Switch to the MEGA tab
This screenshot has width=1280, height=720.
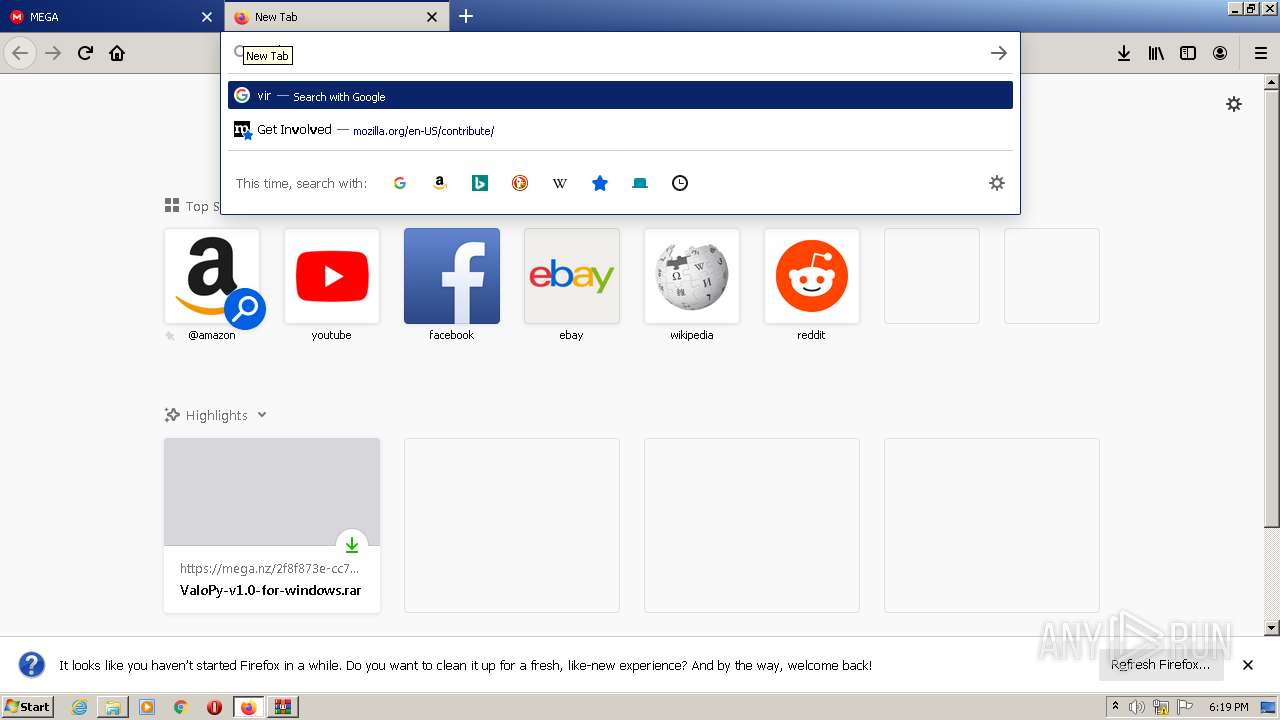point(110,16)
